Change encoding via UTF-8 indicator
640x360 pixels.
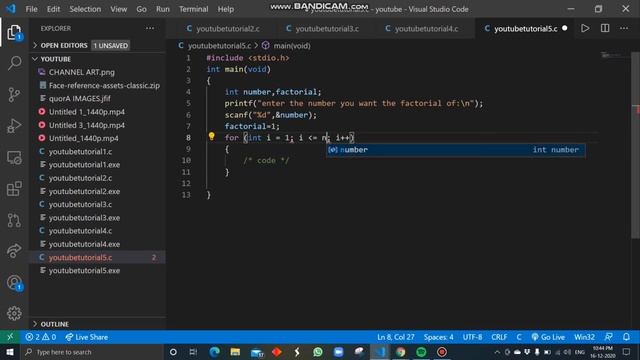pyautogui.click(x=472, y=337)
